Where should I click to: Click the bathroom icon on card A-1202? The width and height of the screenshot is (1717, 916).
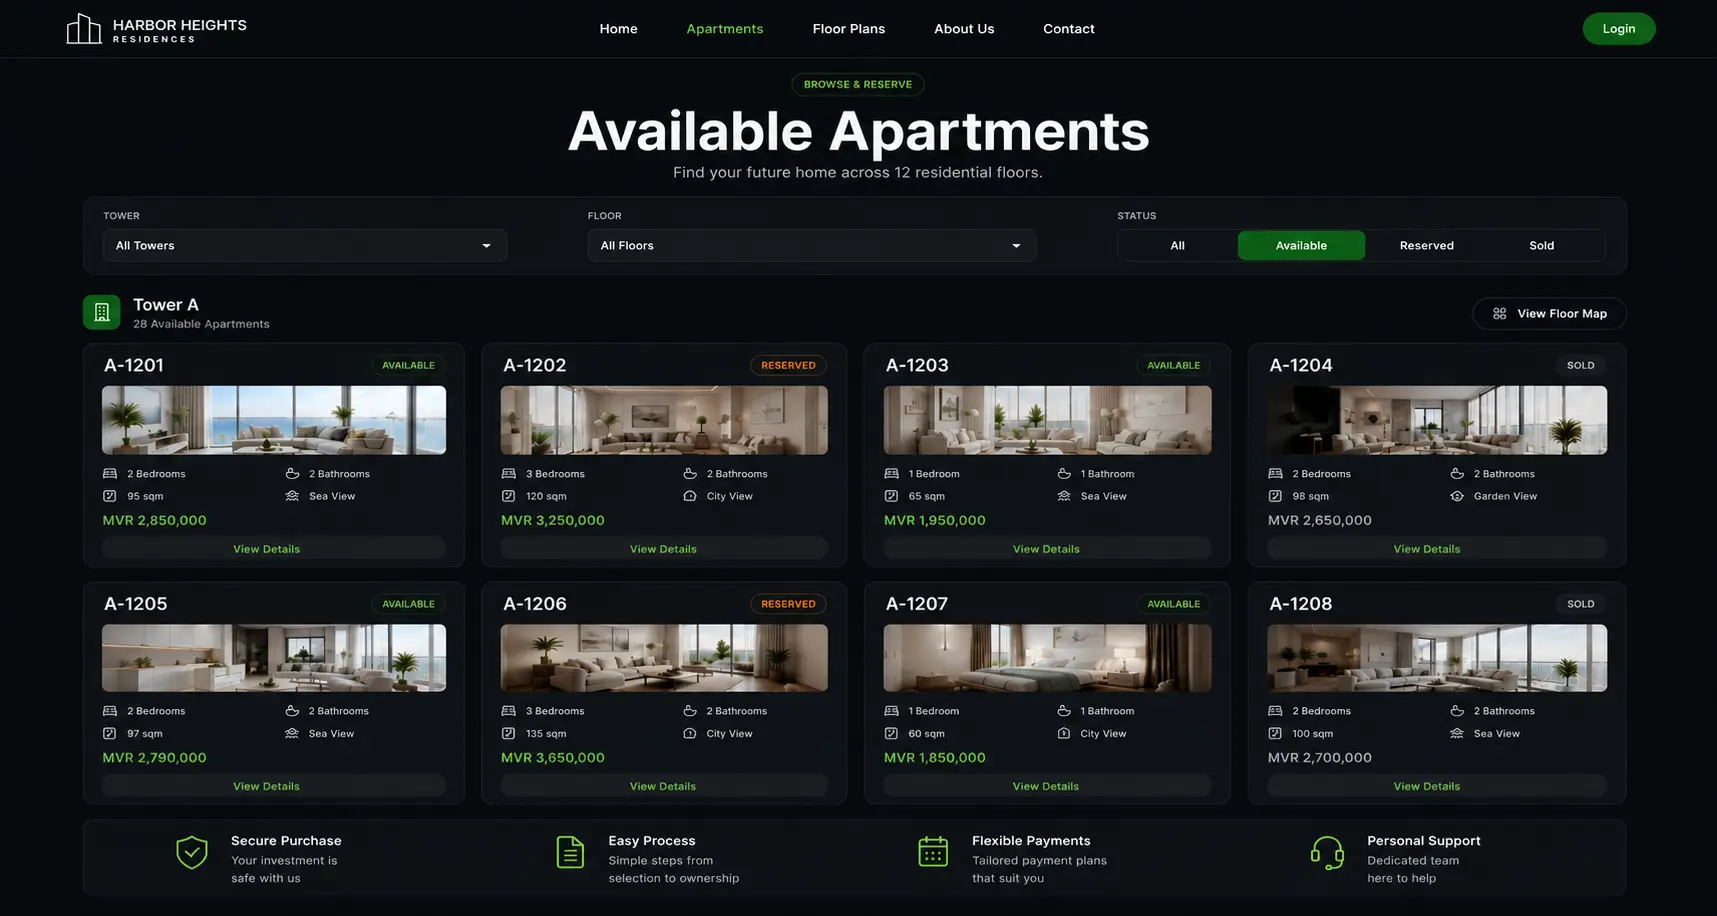click(690, 474)
